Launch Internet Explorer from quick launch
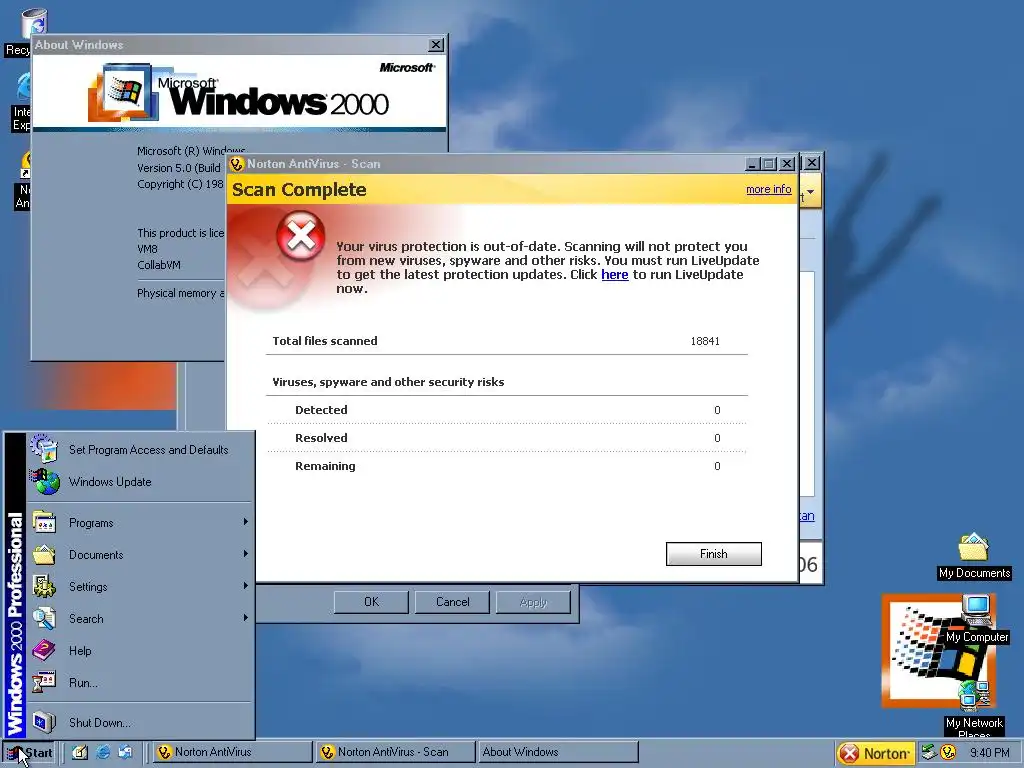The height and width of the screenshot is (768, 1024). 103,752
